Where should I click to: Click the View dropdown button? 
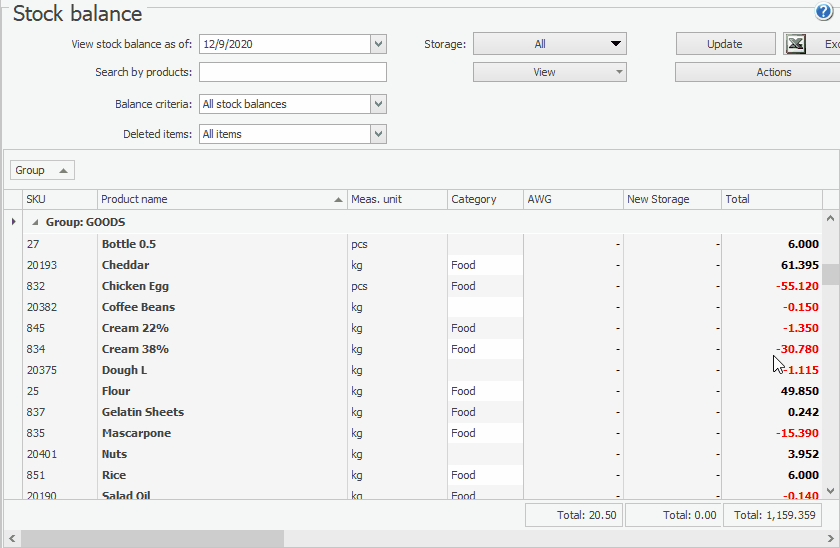pyautogui.click(x=549, y=72)
